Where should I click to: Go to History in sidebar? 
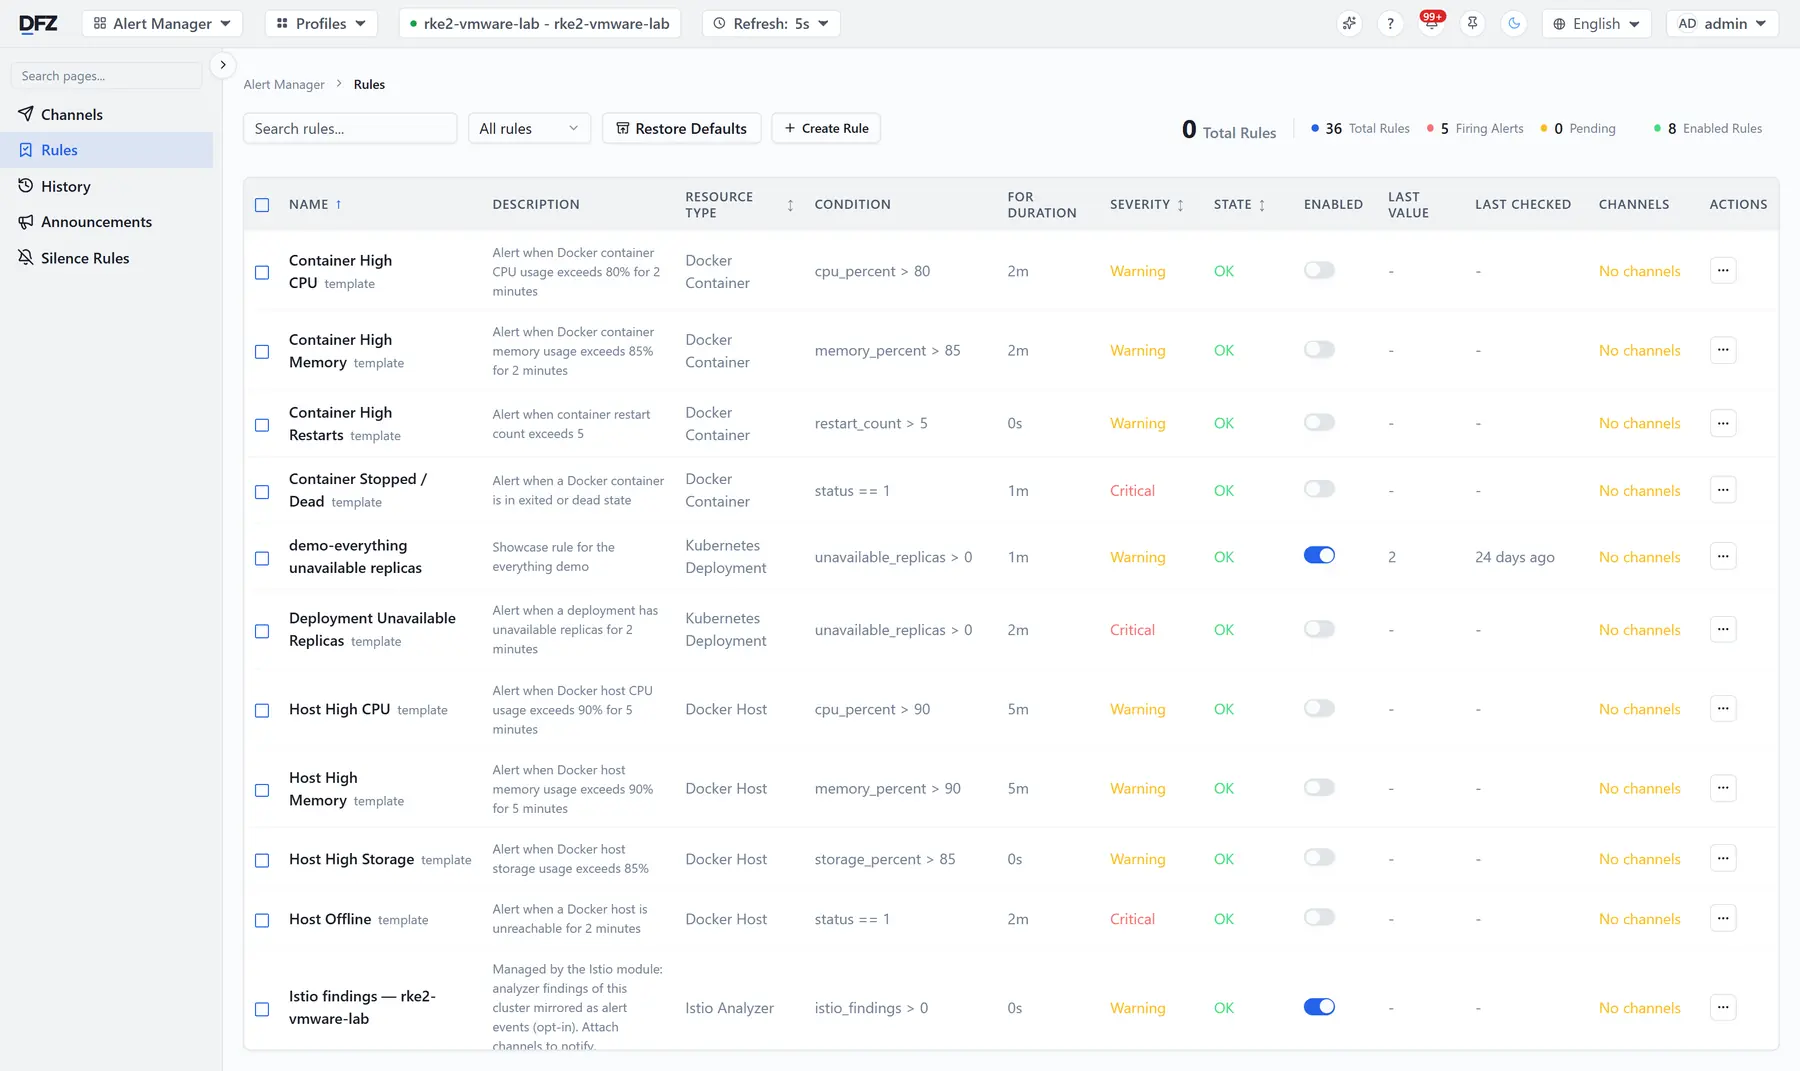106,186
